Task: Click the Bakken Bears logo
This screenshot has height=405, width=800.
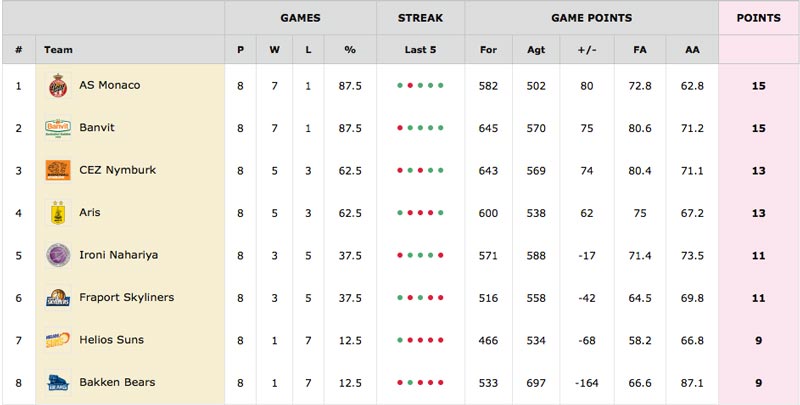Action: click(58, 382)
